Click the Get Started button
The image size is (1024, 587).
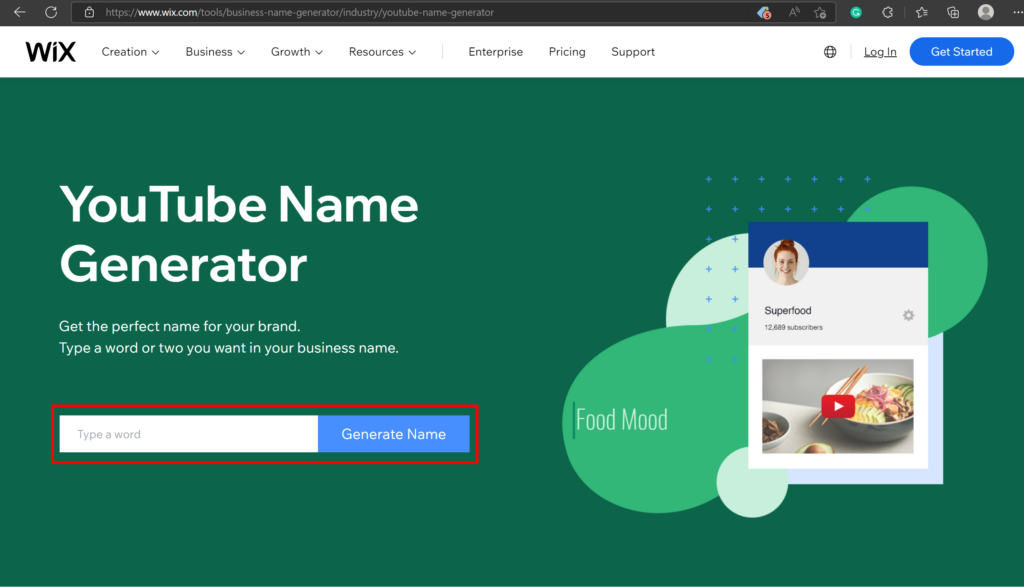[x=961, y=52]
